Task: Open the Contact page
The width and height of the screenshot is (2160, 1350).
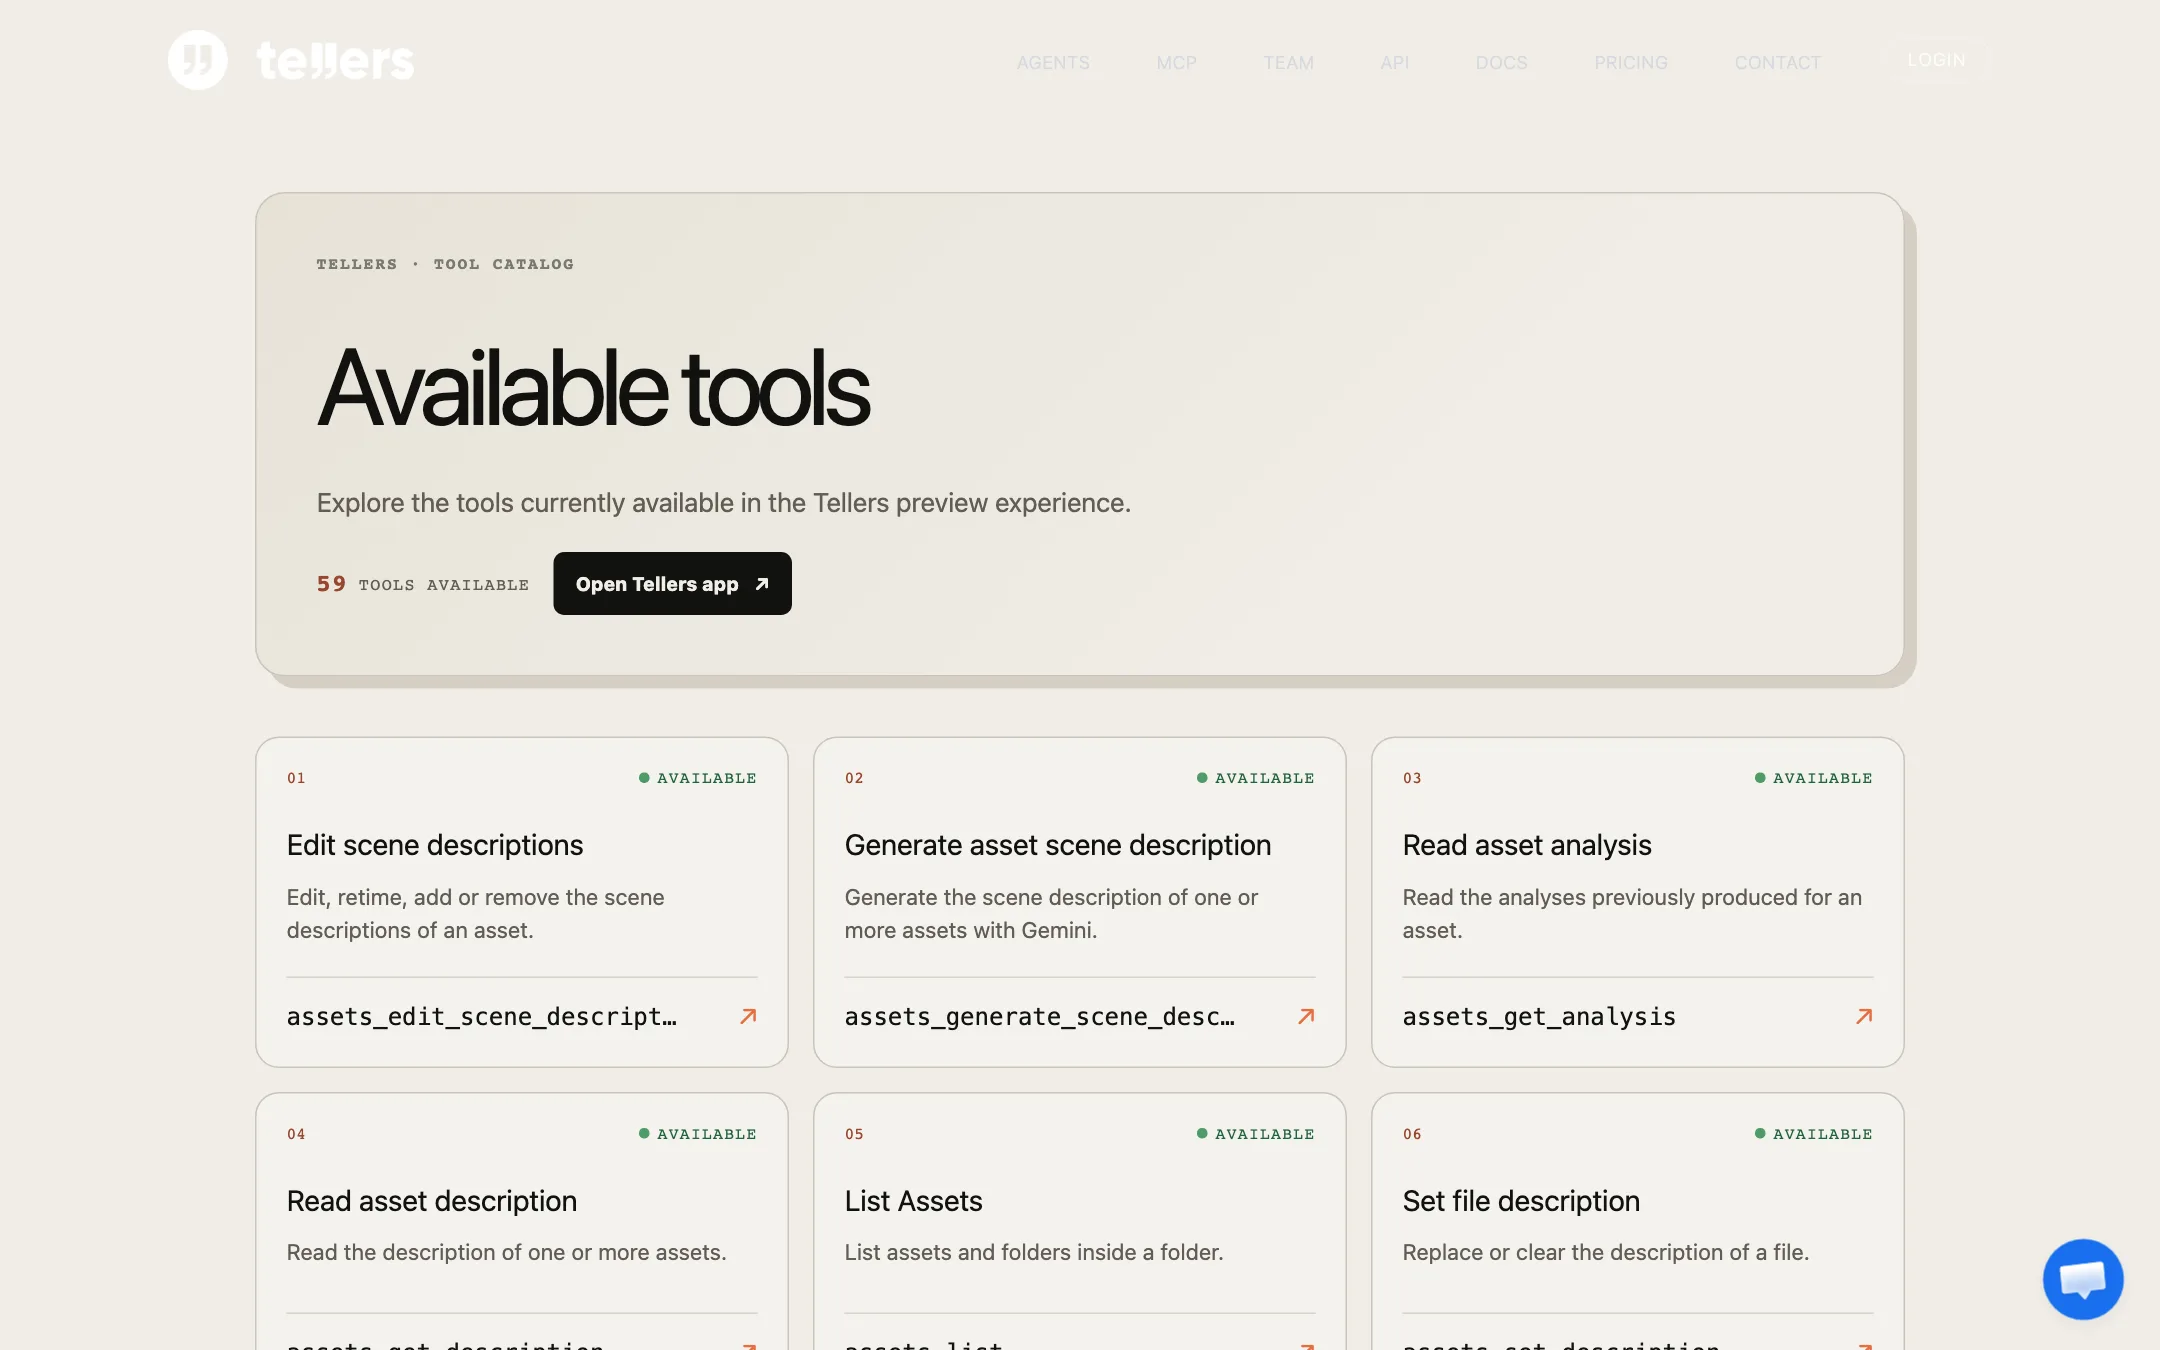Action: point(1778,62)
